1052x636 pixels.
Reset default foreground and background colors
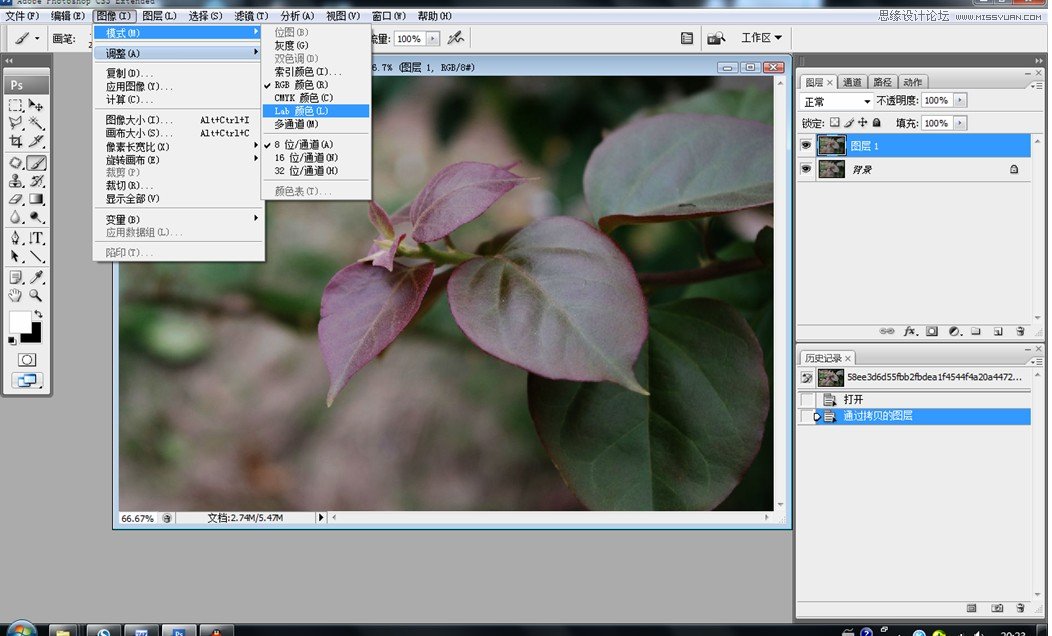[12, 341]
